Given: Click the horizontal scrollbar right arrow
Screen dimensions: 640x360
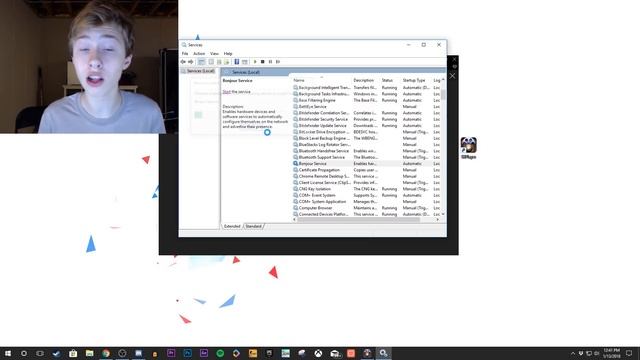Looking at the screenshot, I should tap(438, 220).
